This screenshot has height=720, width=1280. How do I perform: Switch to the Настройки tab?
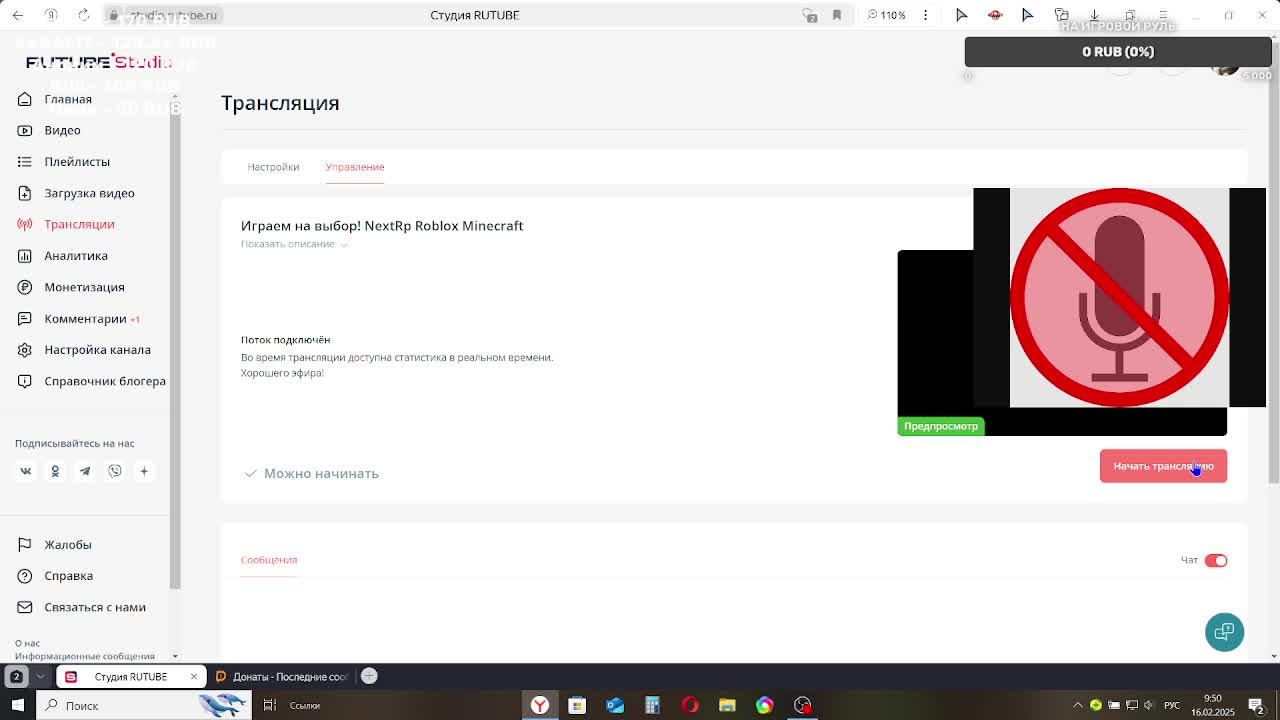click(x=273, y=167)
